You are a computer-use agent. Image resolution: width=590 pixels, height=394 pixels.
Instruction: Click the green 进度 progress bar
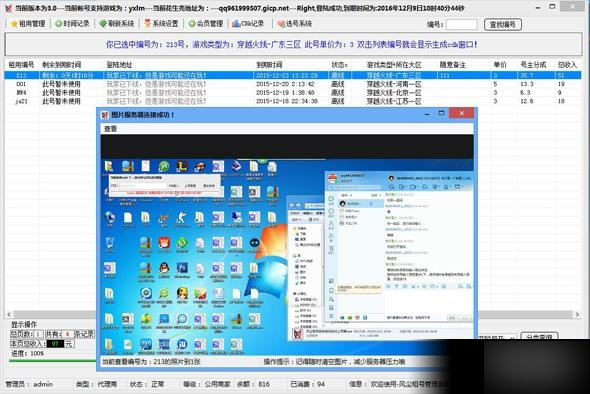tap(53, 361)
